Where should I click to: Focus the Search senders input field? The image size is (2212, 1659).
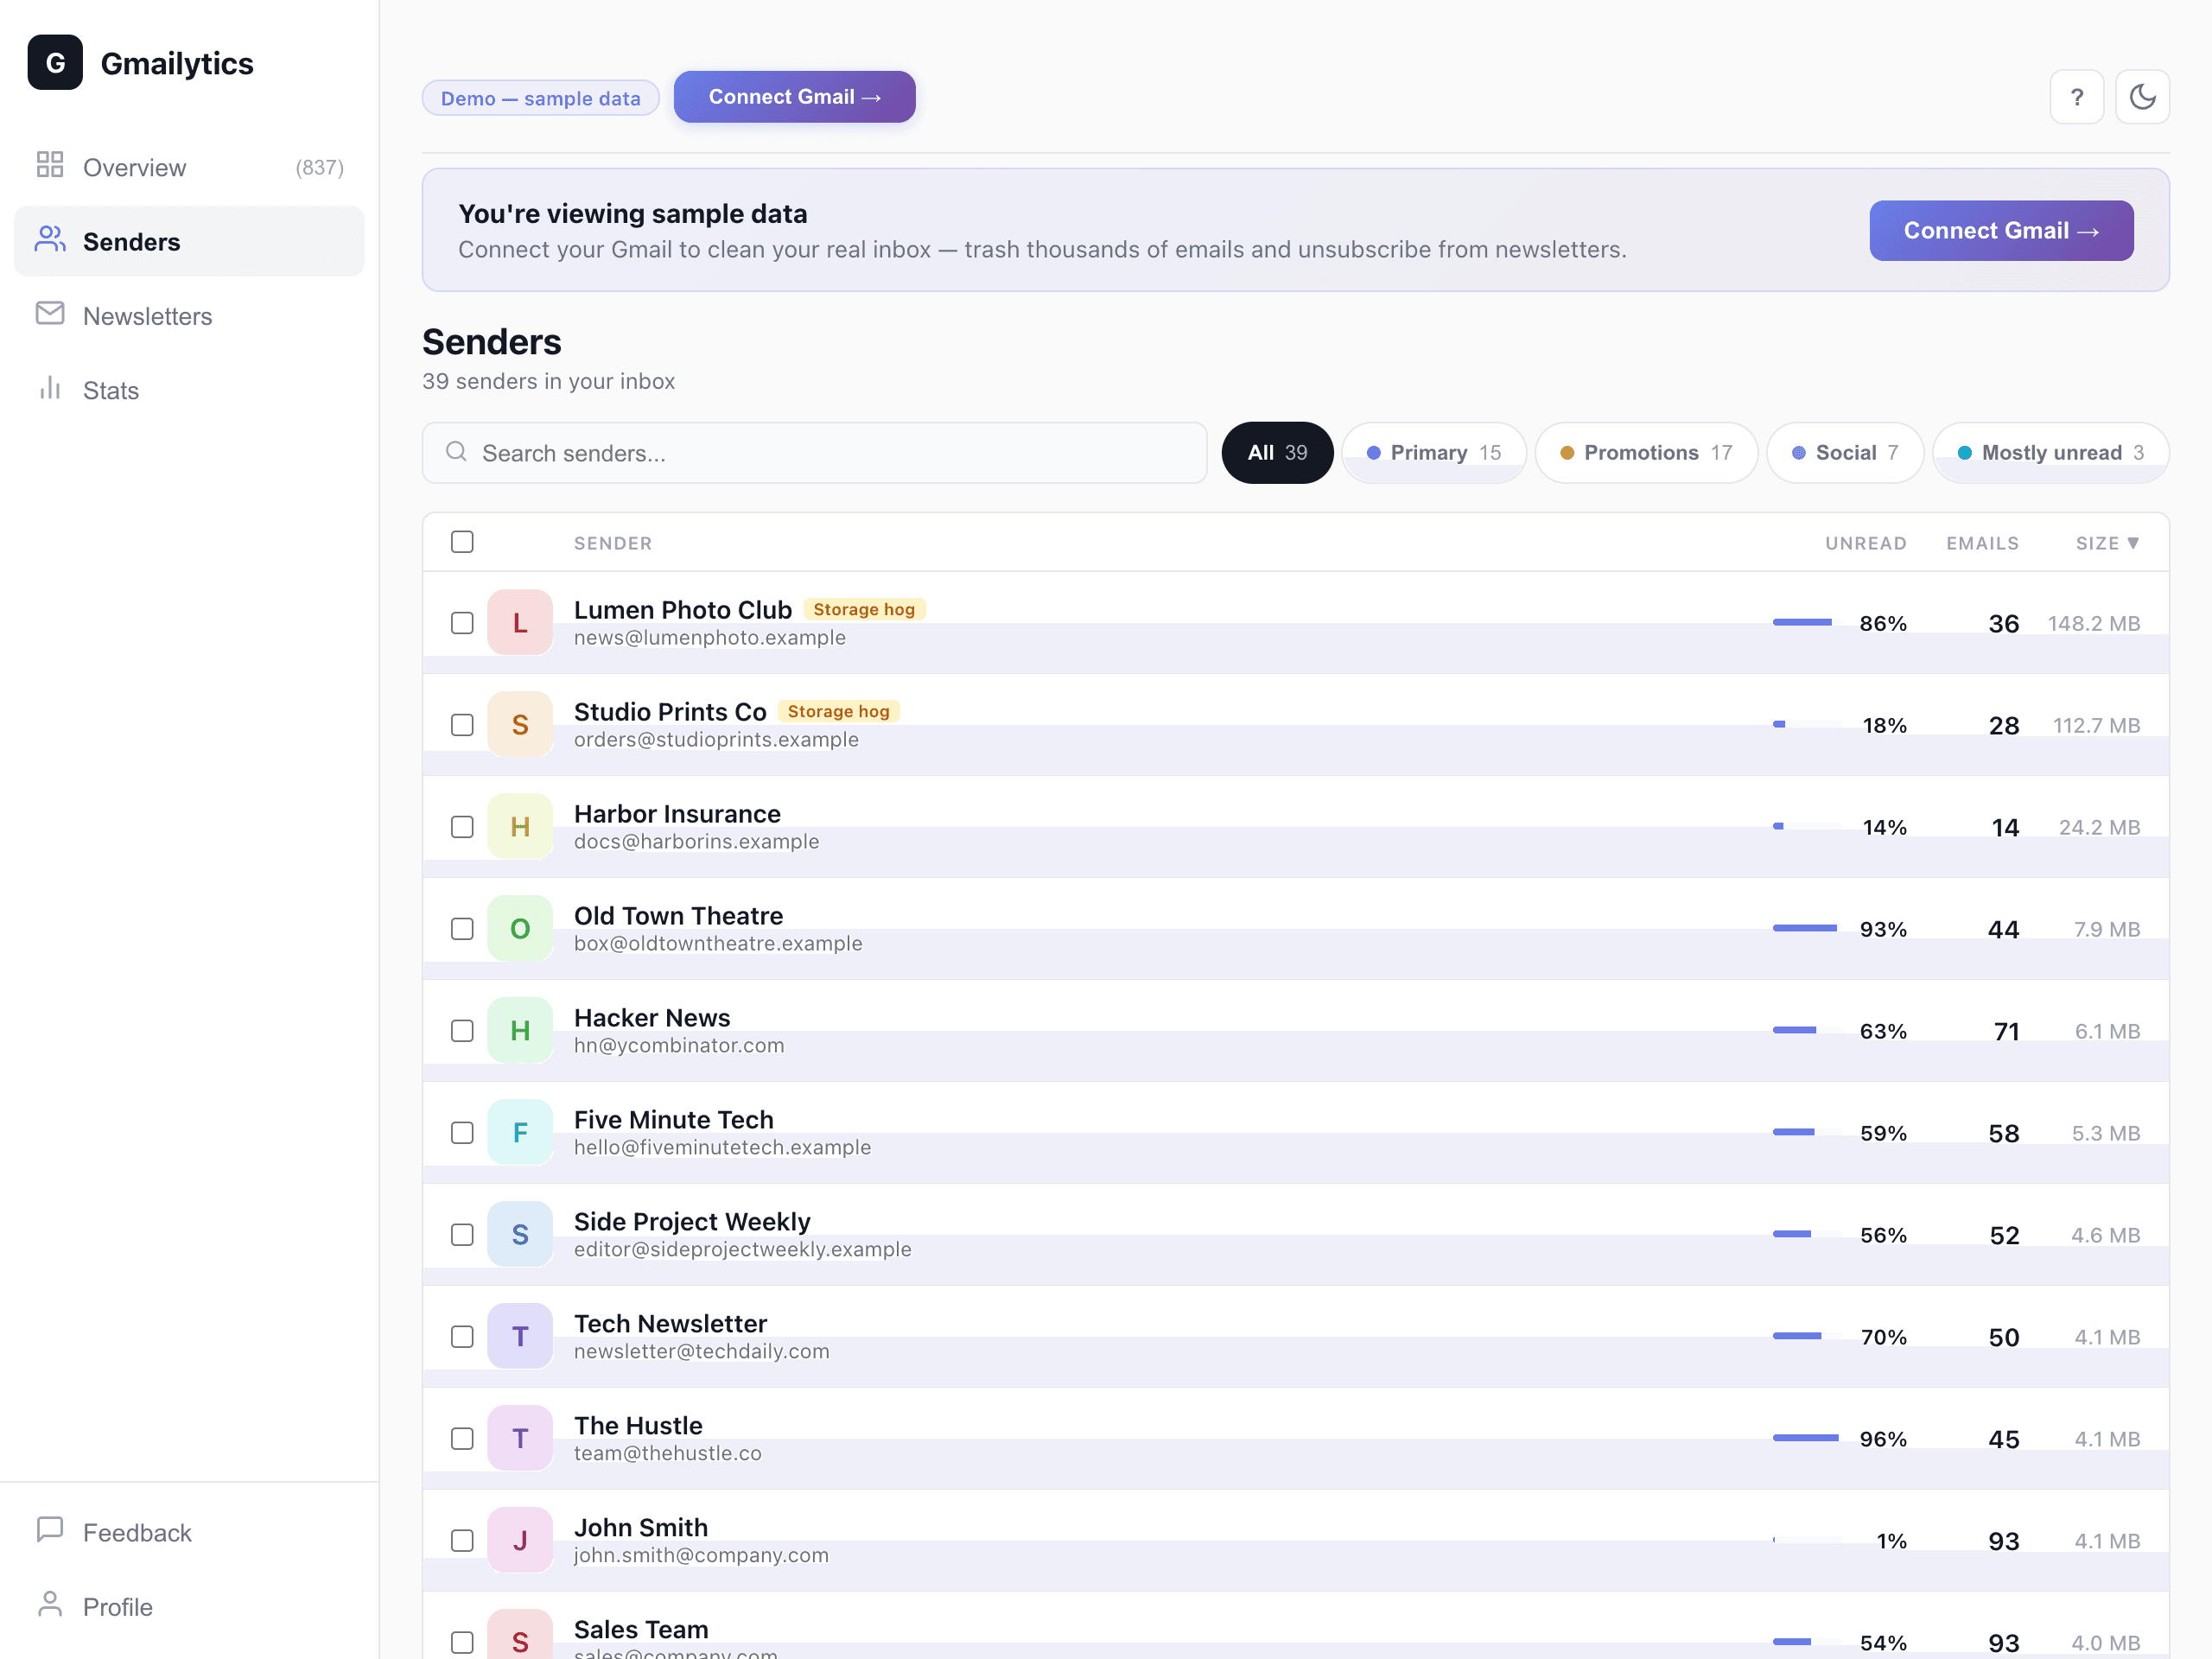pyautogui.click(x=814, y=453)
